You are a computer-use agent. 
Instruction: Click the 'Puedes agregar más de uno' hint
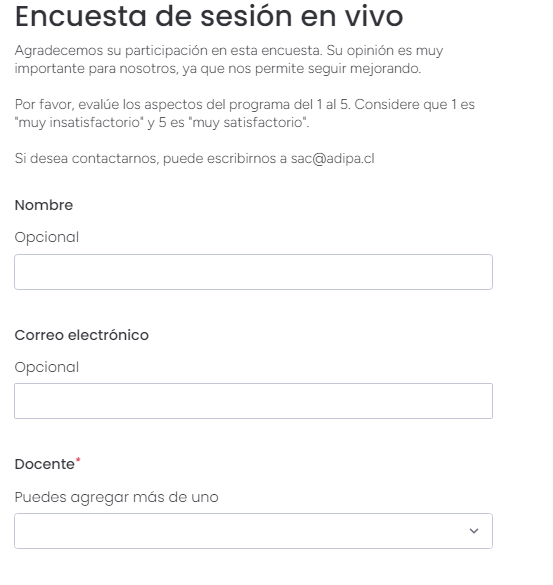(116, 497)
